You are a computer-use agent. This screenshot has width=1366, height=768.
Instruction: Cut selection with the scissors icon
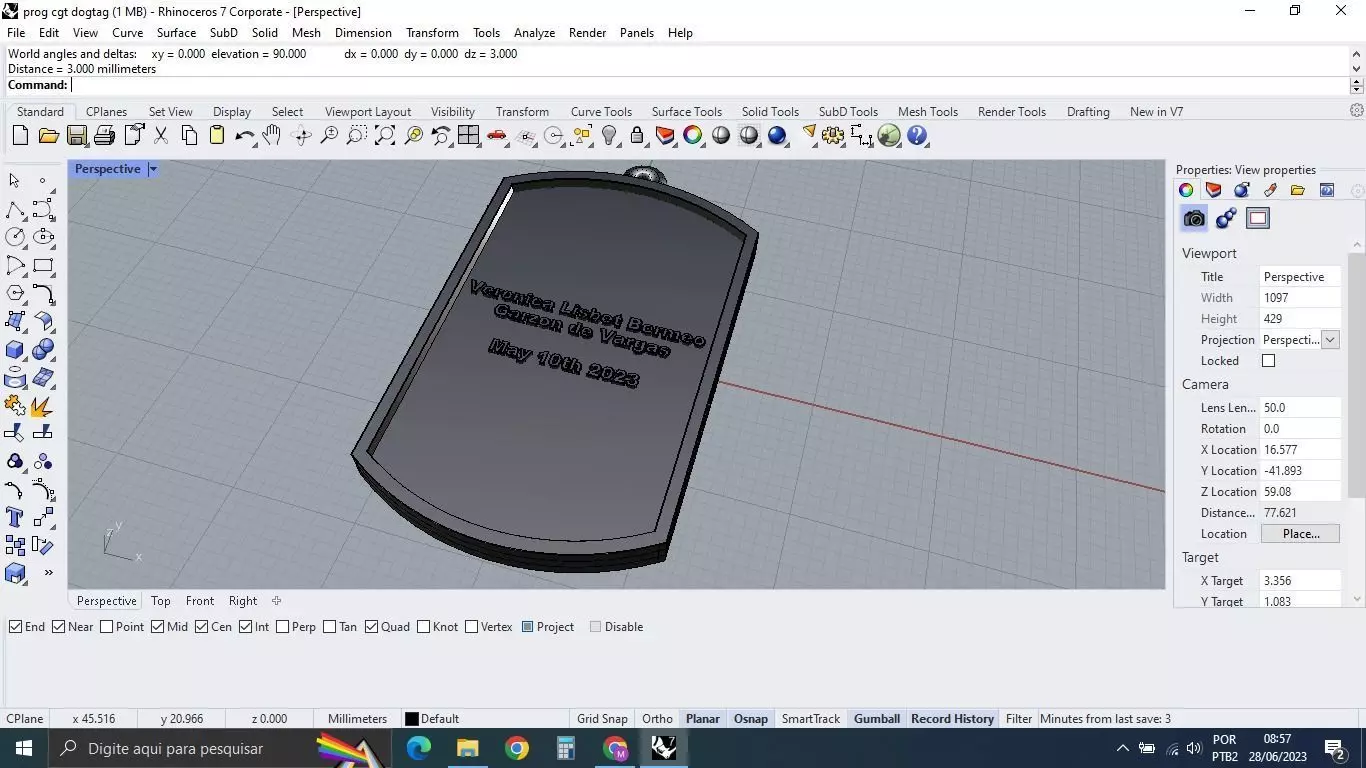(160, 136)
